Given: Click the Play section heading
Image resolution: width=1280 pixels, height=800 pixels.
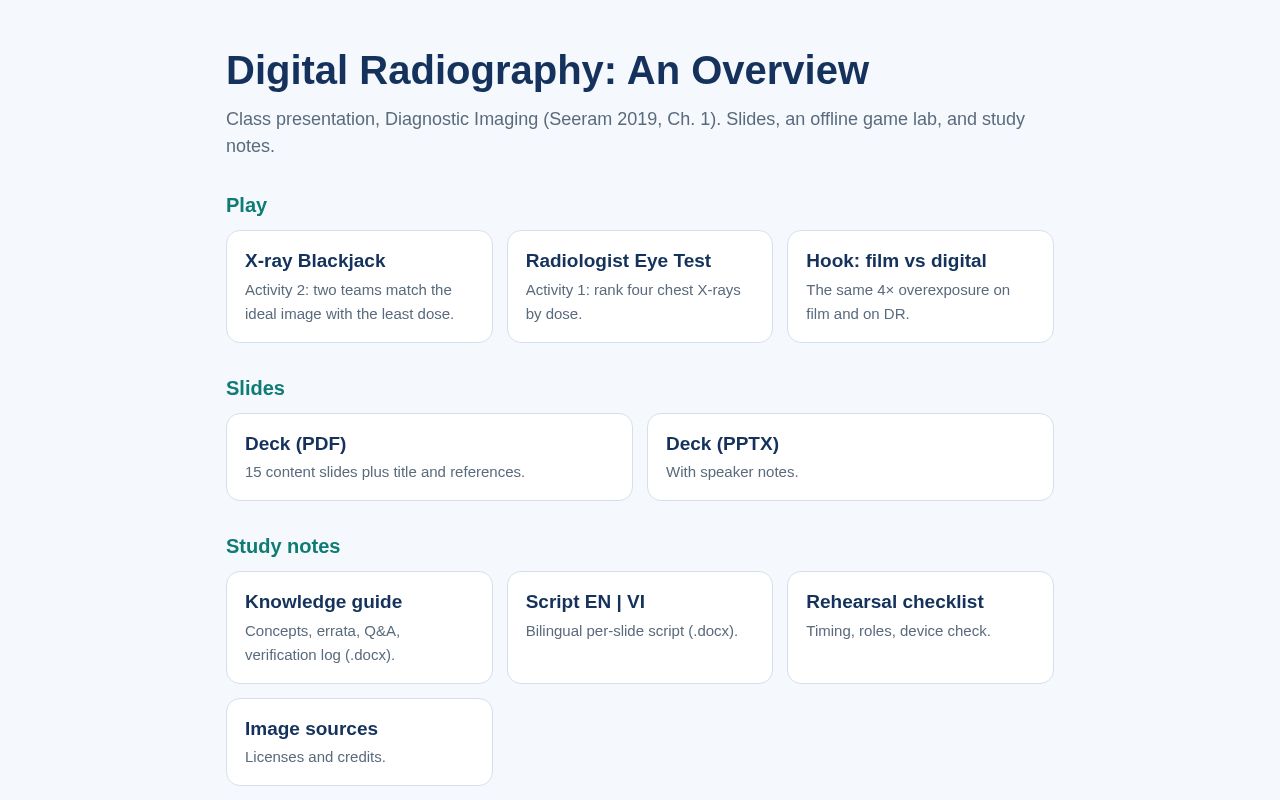Looking at the screenshot, I should click(246, 205).
